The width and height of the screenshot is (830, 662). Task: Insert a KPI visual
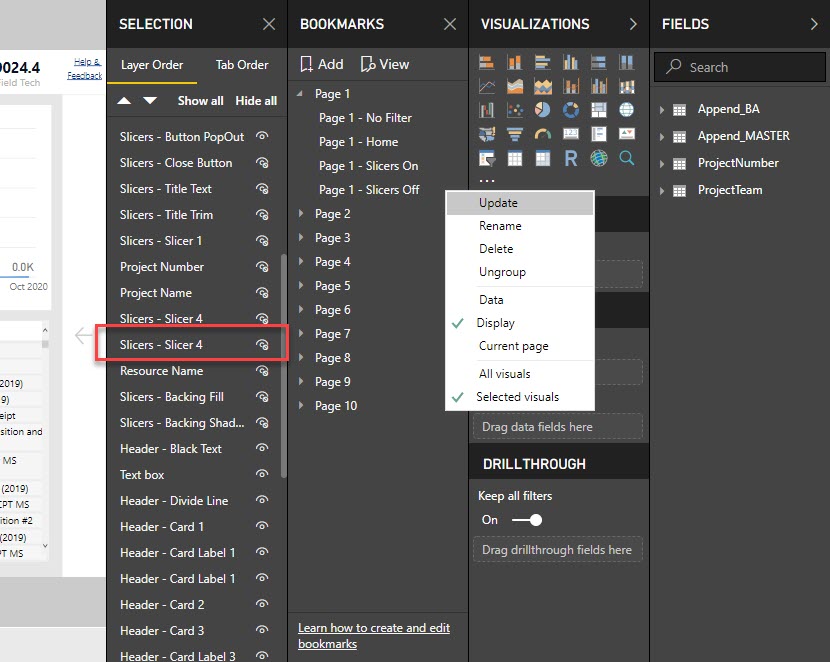627,133
